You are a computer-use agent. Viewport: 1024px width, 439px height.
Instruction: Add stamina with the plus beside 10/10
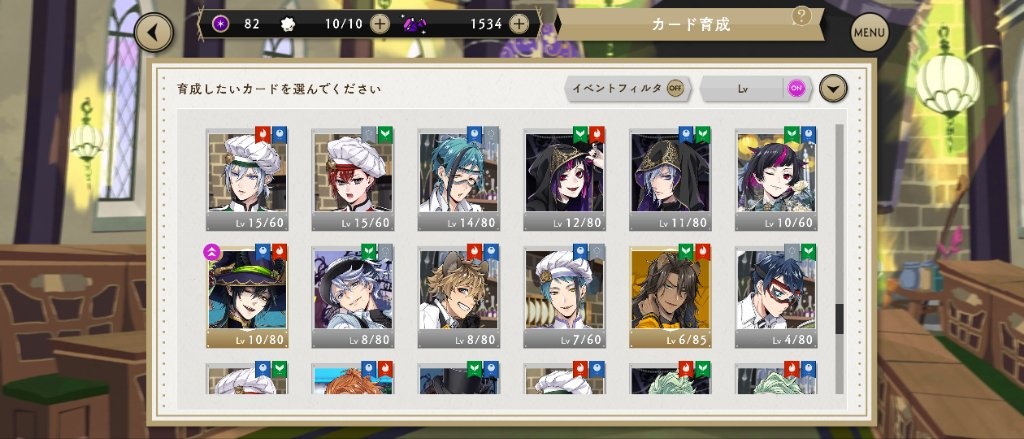pyautogui.click(x=379, y=24)
